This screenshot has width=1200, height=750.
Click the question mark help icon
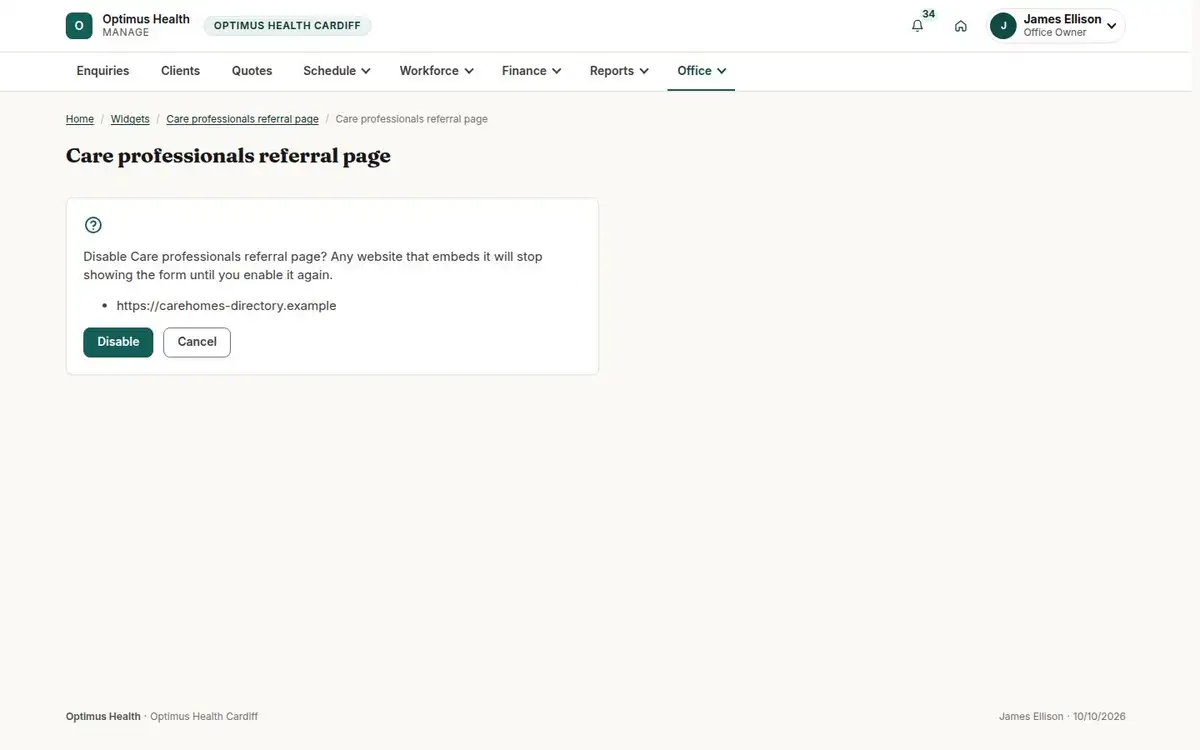pyautogui.click(x=93, y=225)
